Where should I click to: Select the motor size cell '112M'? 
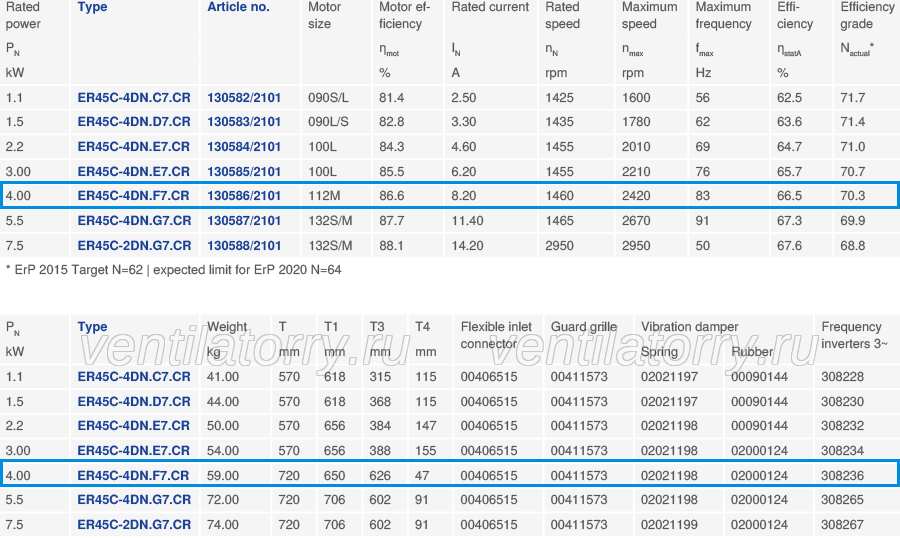(324, 196)
